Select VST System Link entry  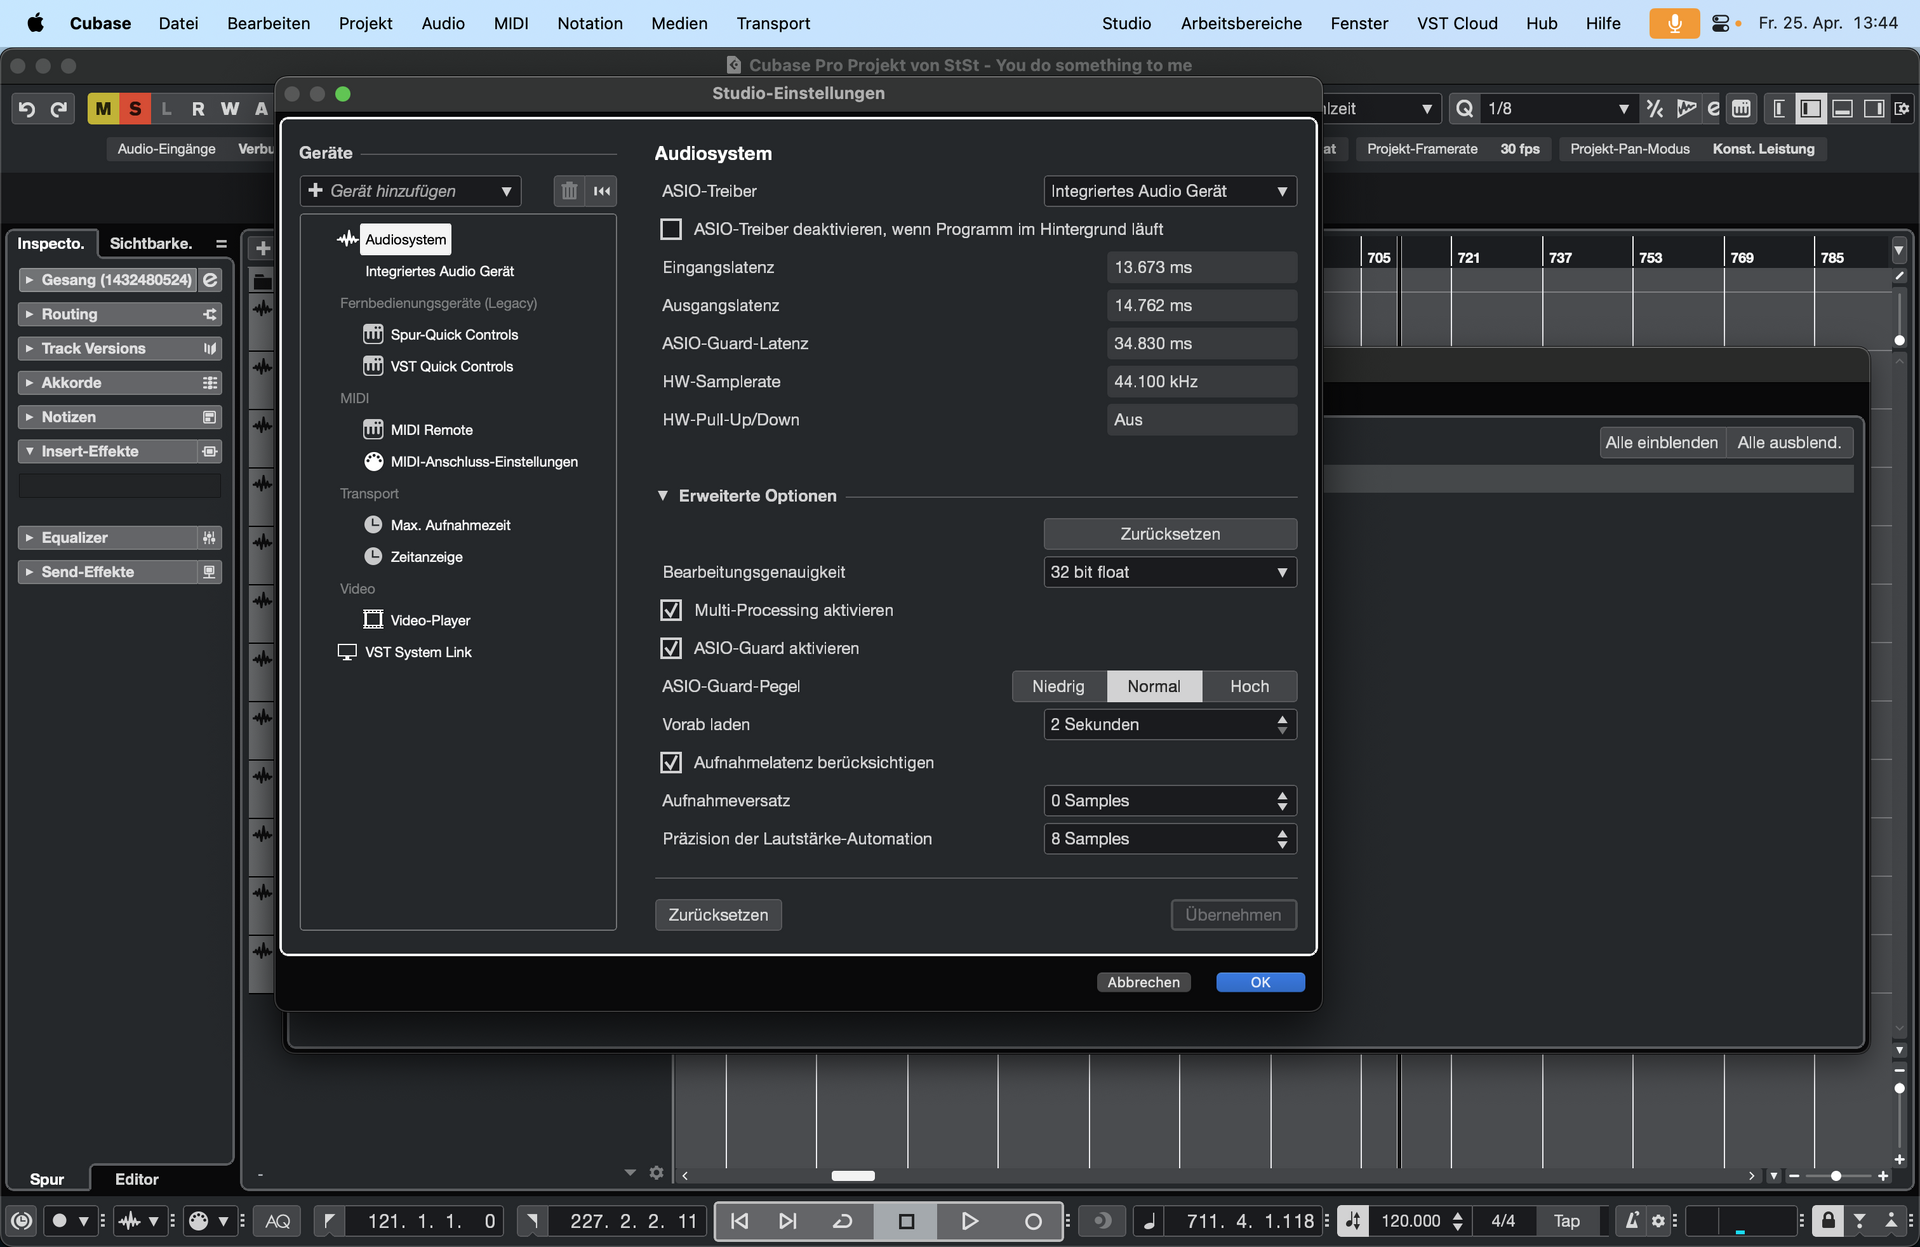pyautogui.click(x=418, y=652)
